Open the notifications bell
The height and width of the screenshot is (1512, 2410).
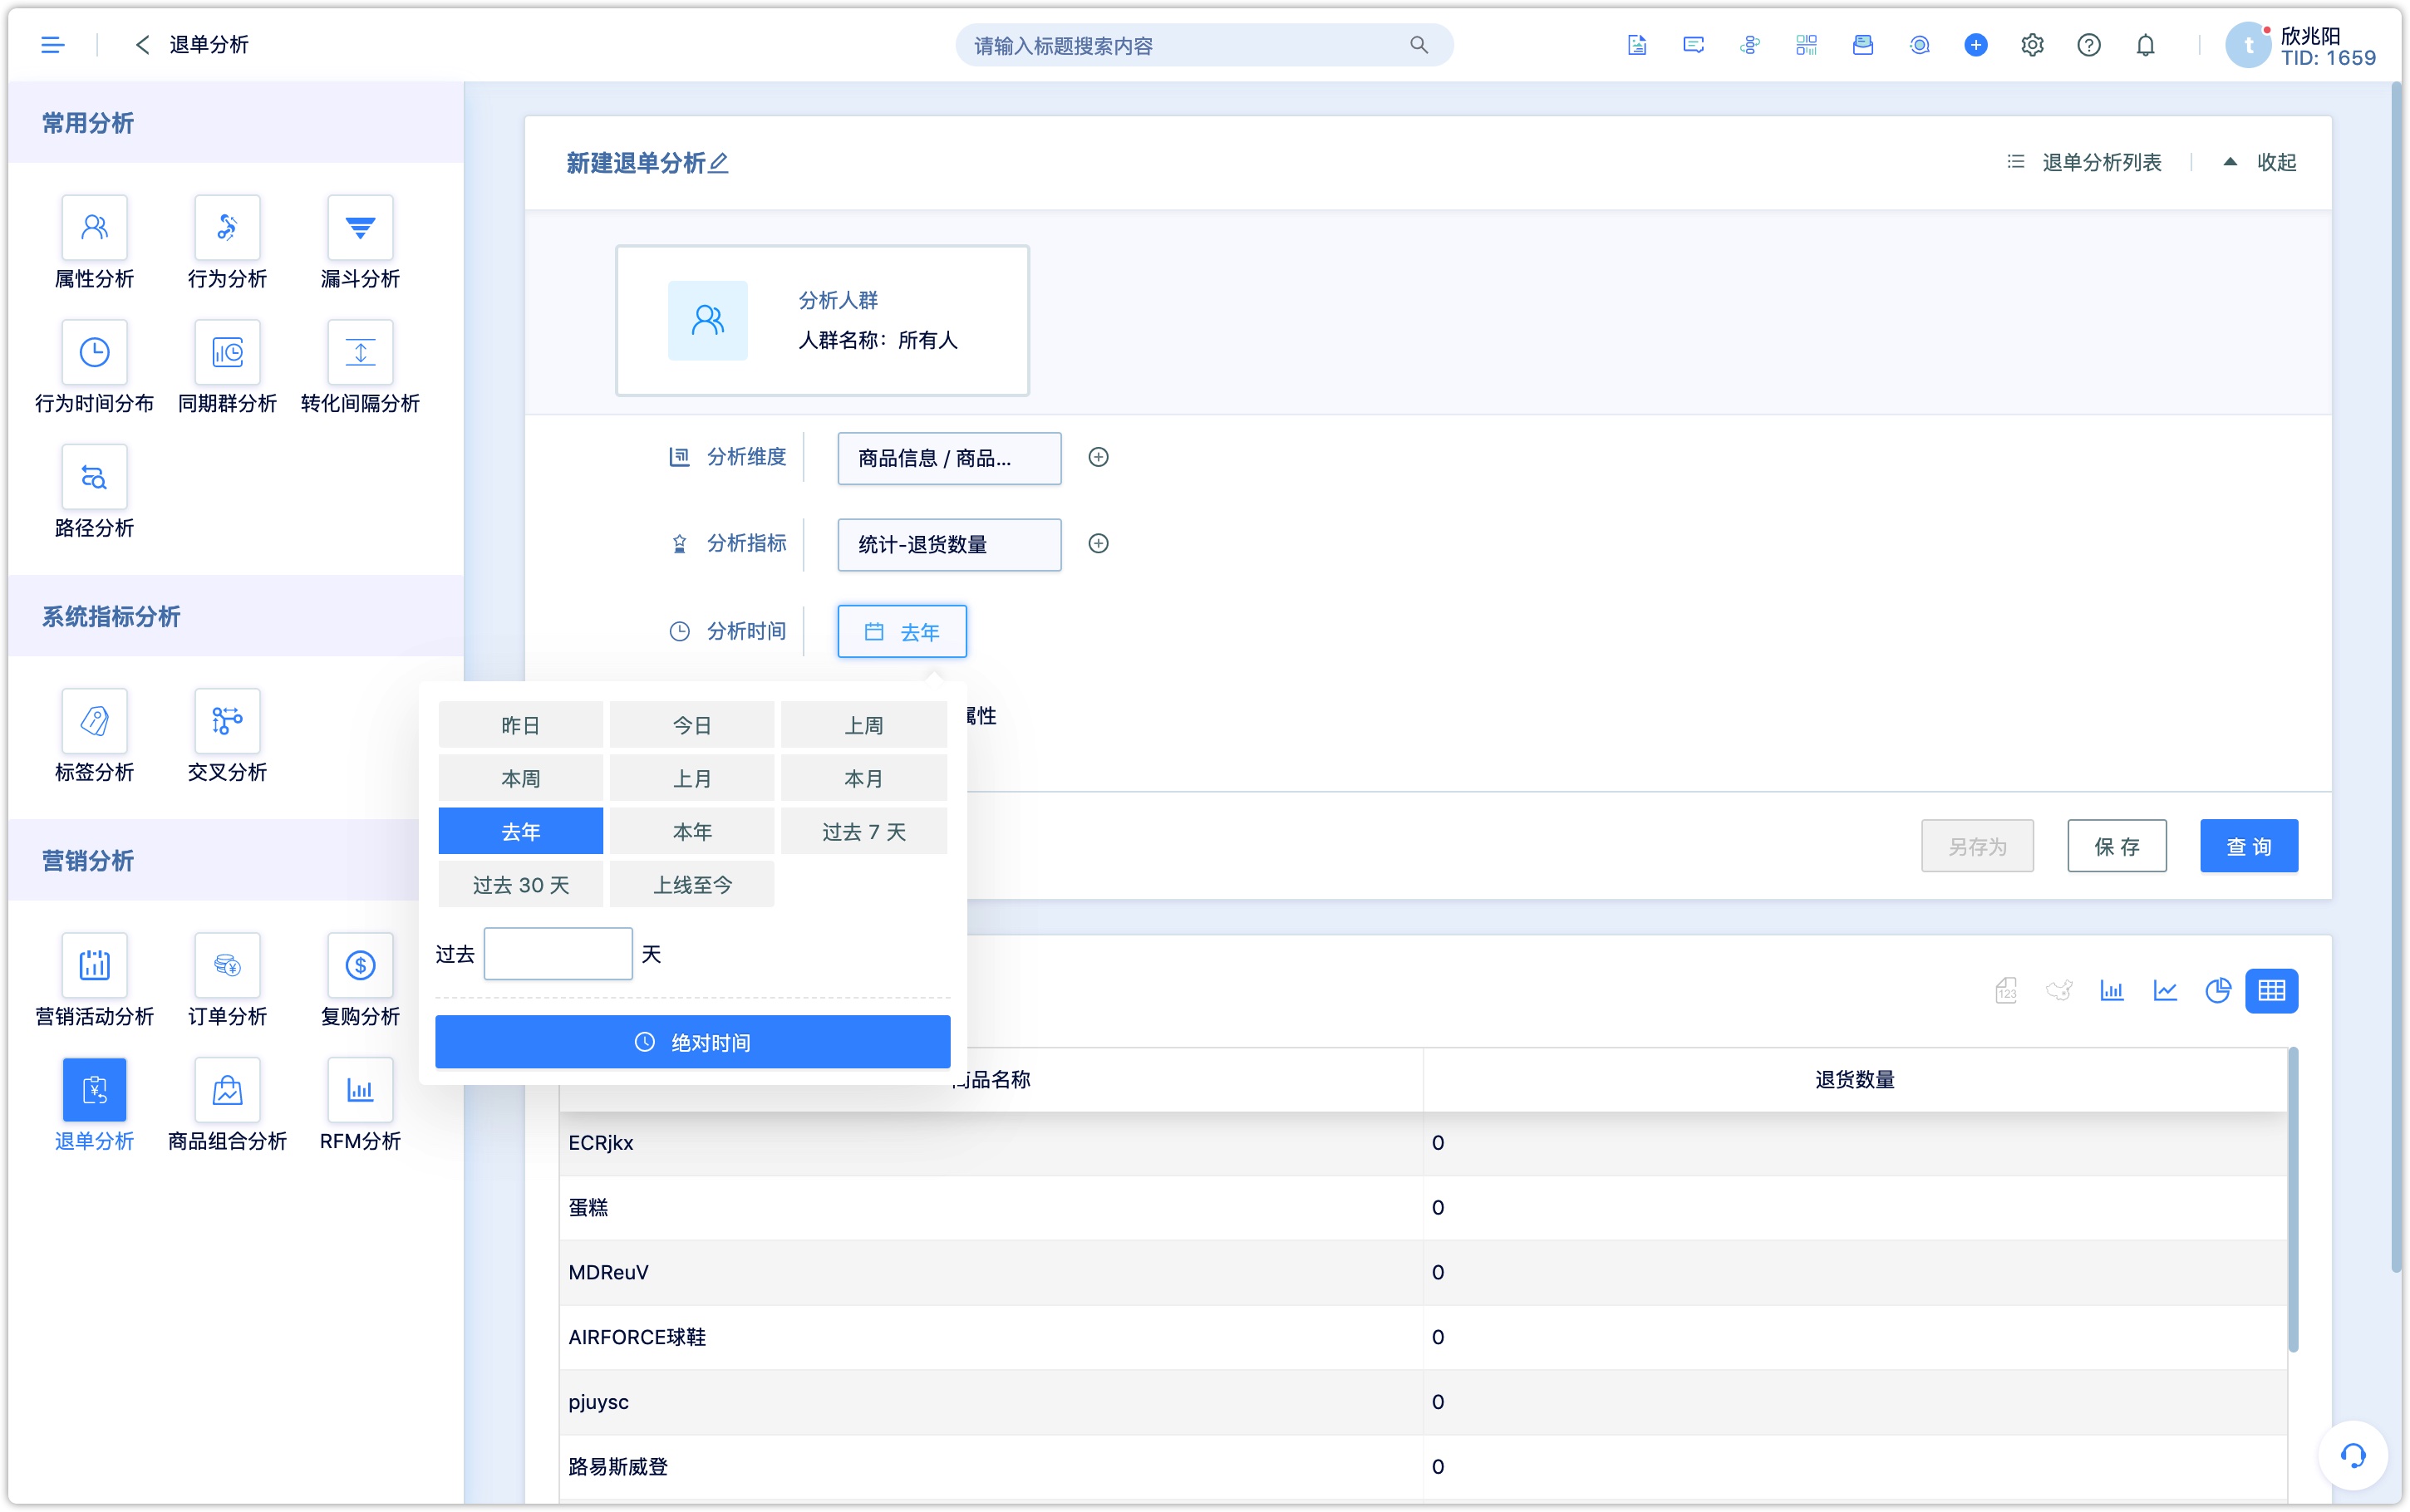pyautogui.click(x=2145, y=45)
